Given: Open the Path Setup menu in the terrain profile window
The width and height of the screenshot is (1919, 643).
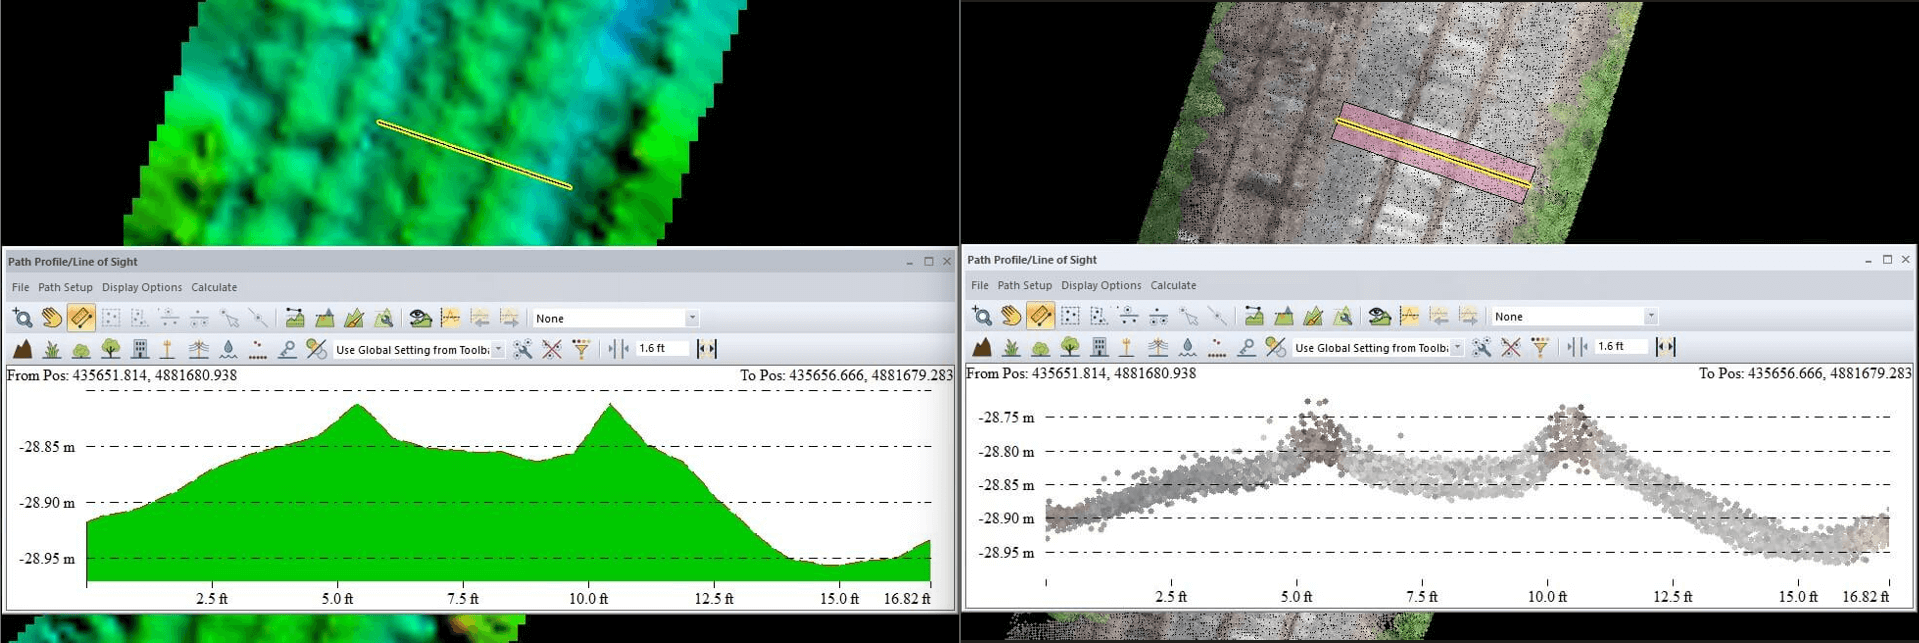Looking at the screenshot, I should click(x=65, y=287).
